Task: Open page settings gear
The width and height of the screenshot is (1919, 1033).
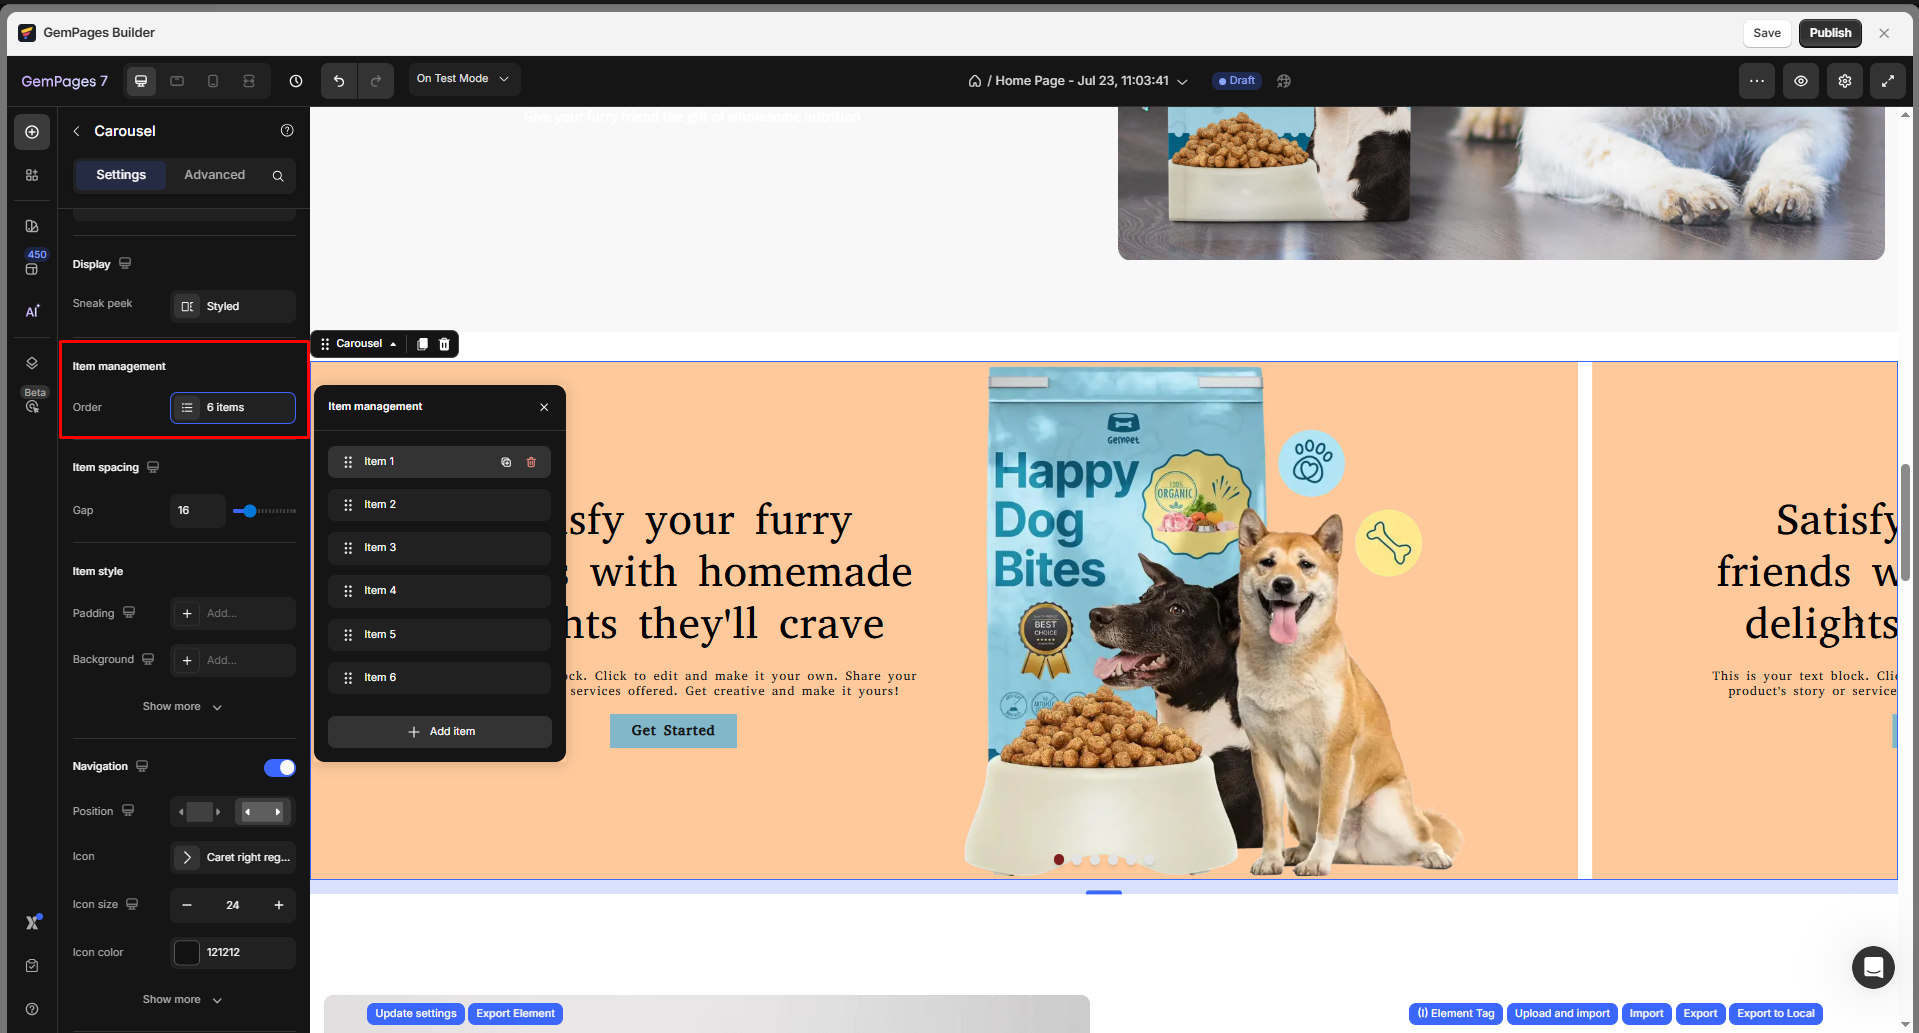Action: click(1845, 81)
